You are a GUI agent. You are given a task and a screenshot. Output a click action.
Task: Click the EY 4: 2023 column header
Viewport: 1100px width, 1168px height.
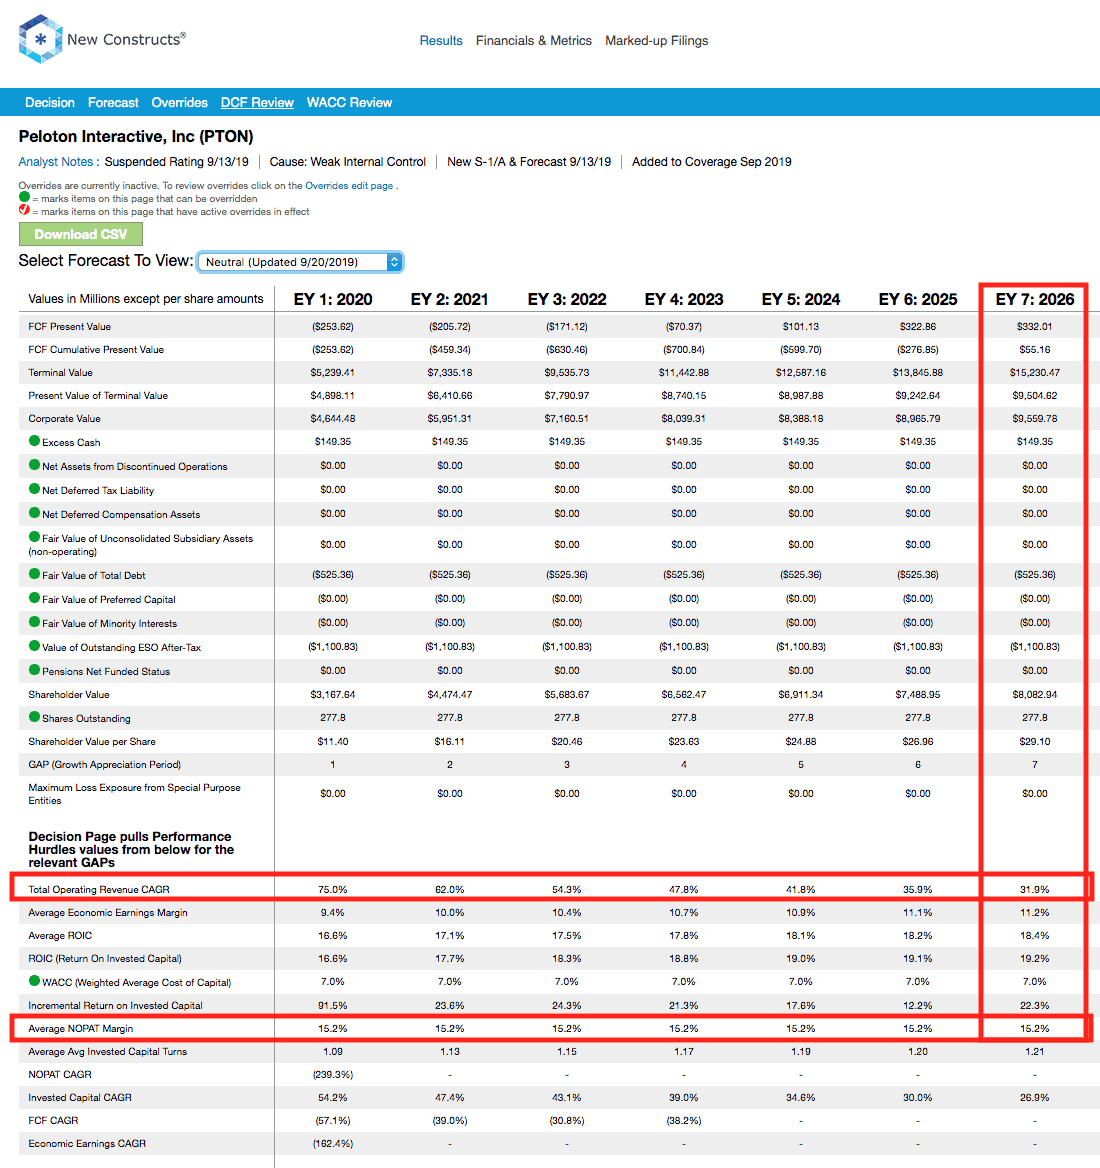point(684,299)
